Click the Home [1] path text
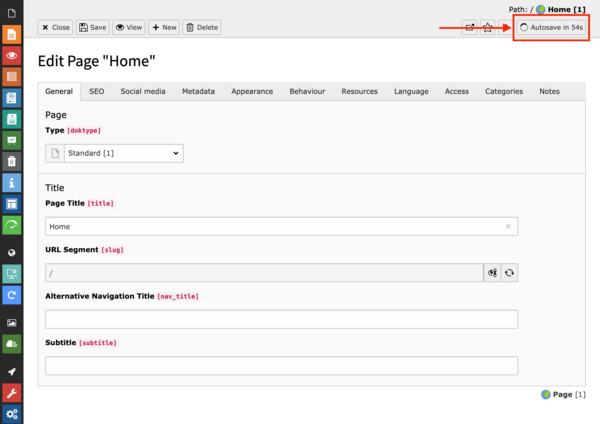The height and width of the screenshot is (424, 600). tap(566, 10)
